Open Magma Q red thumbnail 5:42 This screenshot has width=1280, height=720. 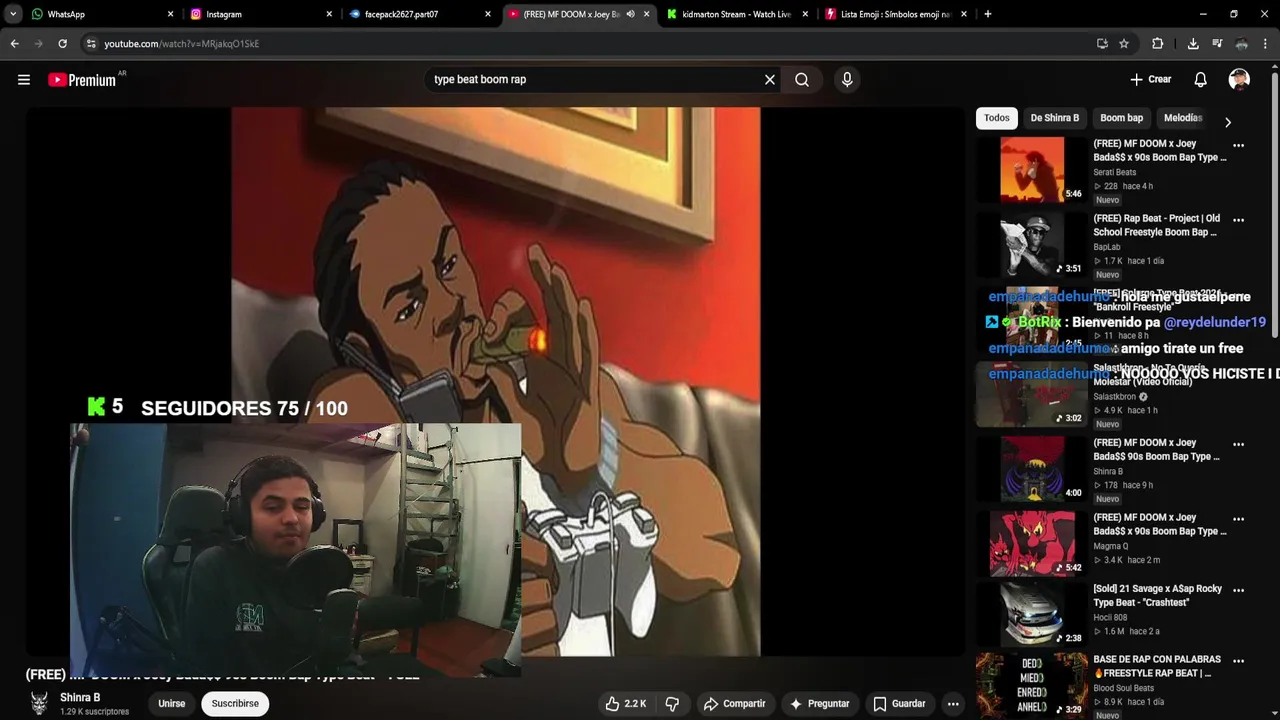click(x=1032, y=544)
